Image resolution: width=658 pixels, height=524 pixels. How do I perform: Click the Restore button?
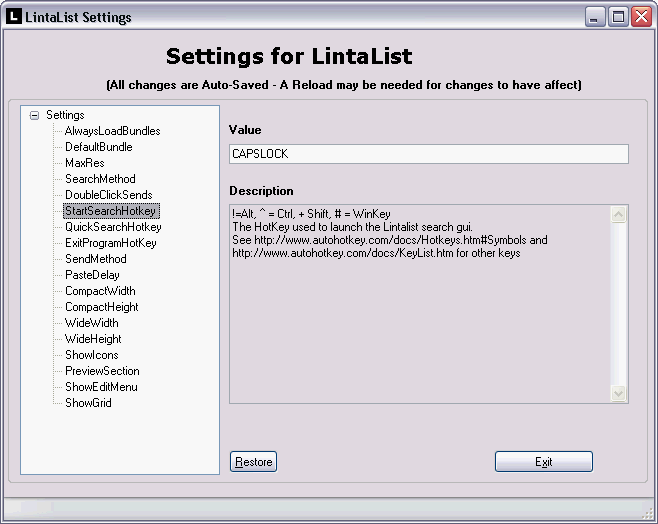click(x=253, y=461)
